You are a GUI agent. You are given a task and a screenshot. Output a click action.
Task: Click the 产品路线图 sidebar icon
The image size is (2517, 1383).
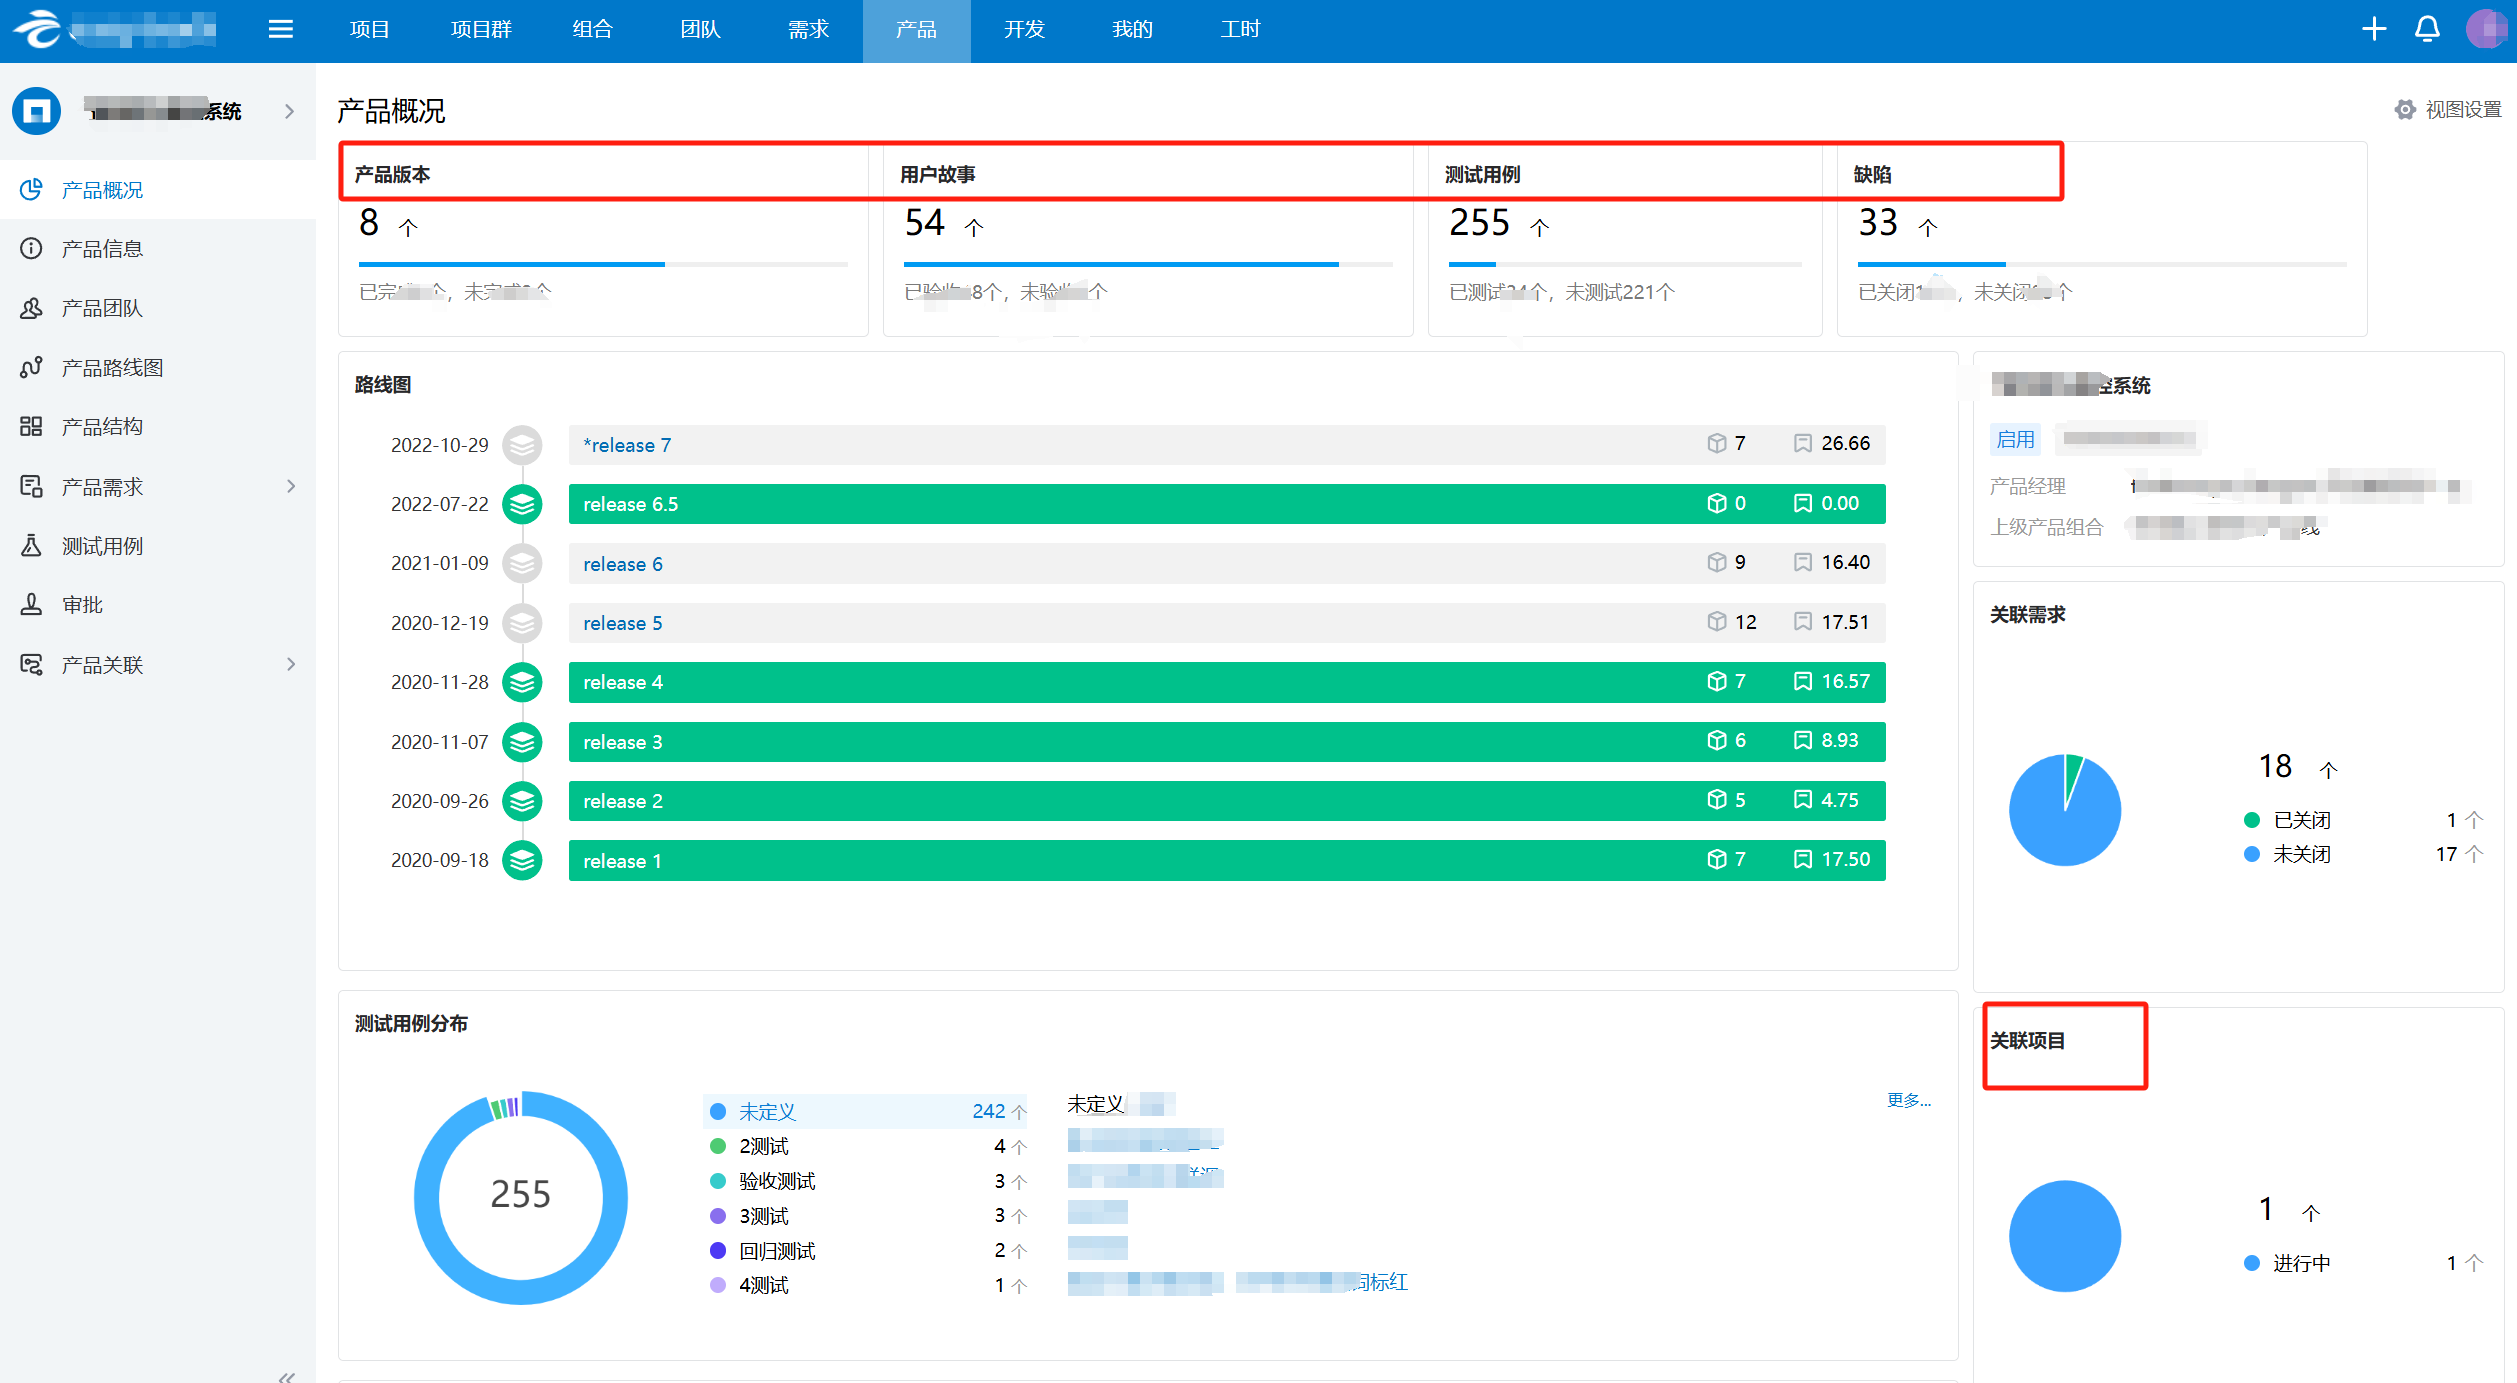31,367
